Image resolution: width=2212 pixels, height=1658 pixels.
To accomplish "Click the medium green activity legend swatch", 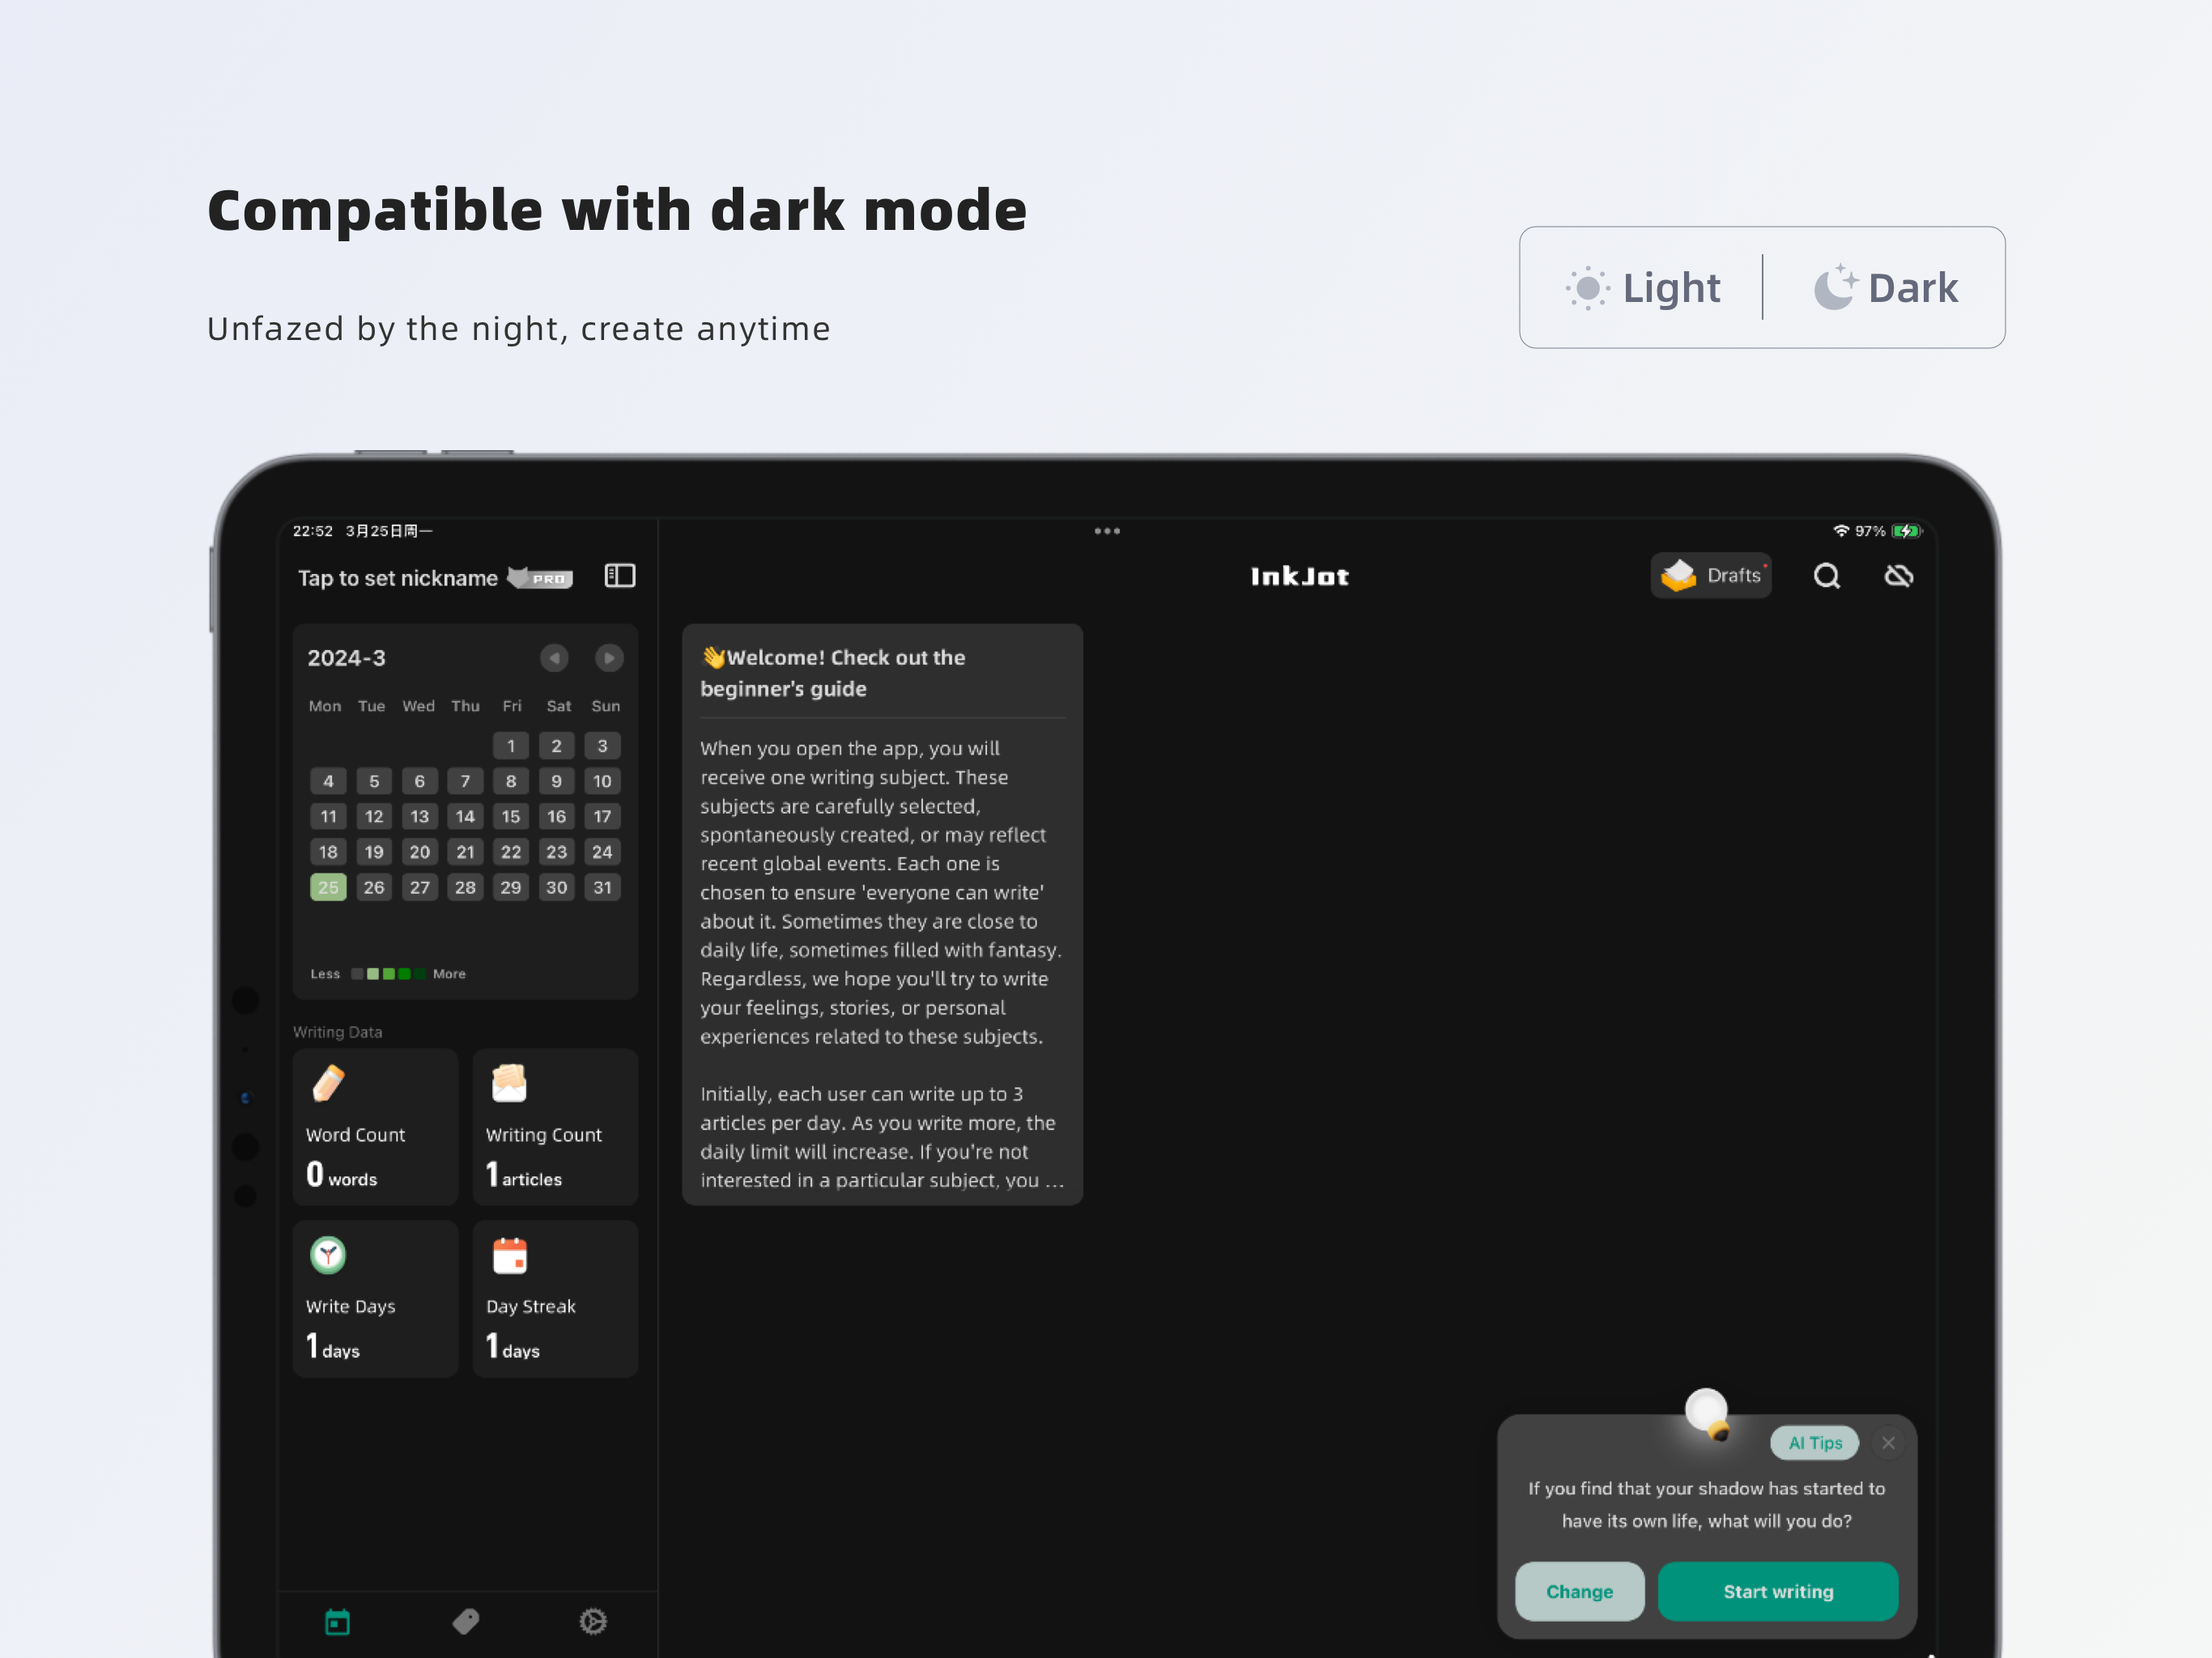I will point(389,974).
